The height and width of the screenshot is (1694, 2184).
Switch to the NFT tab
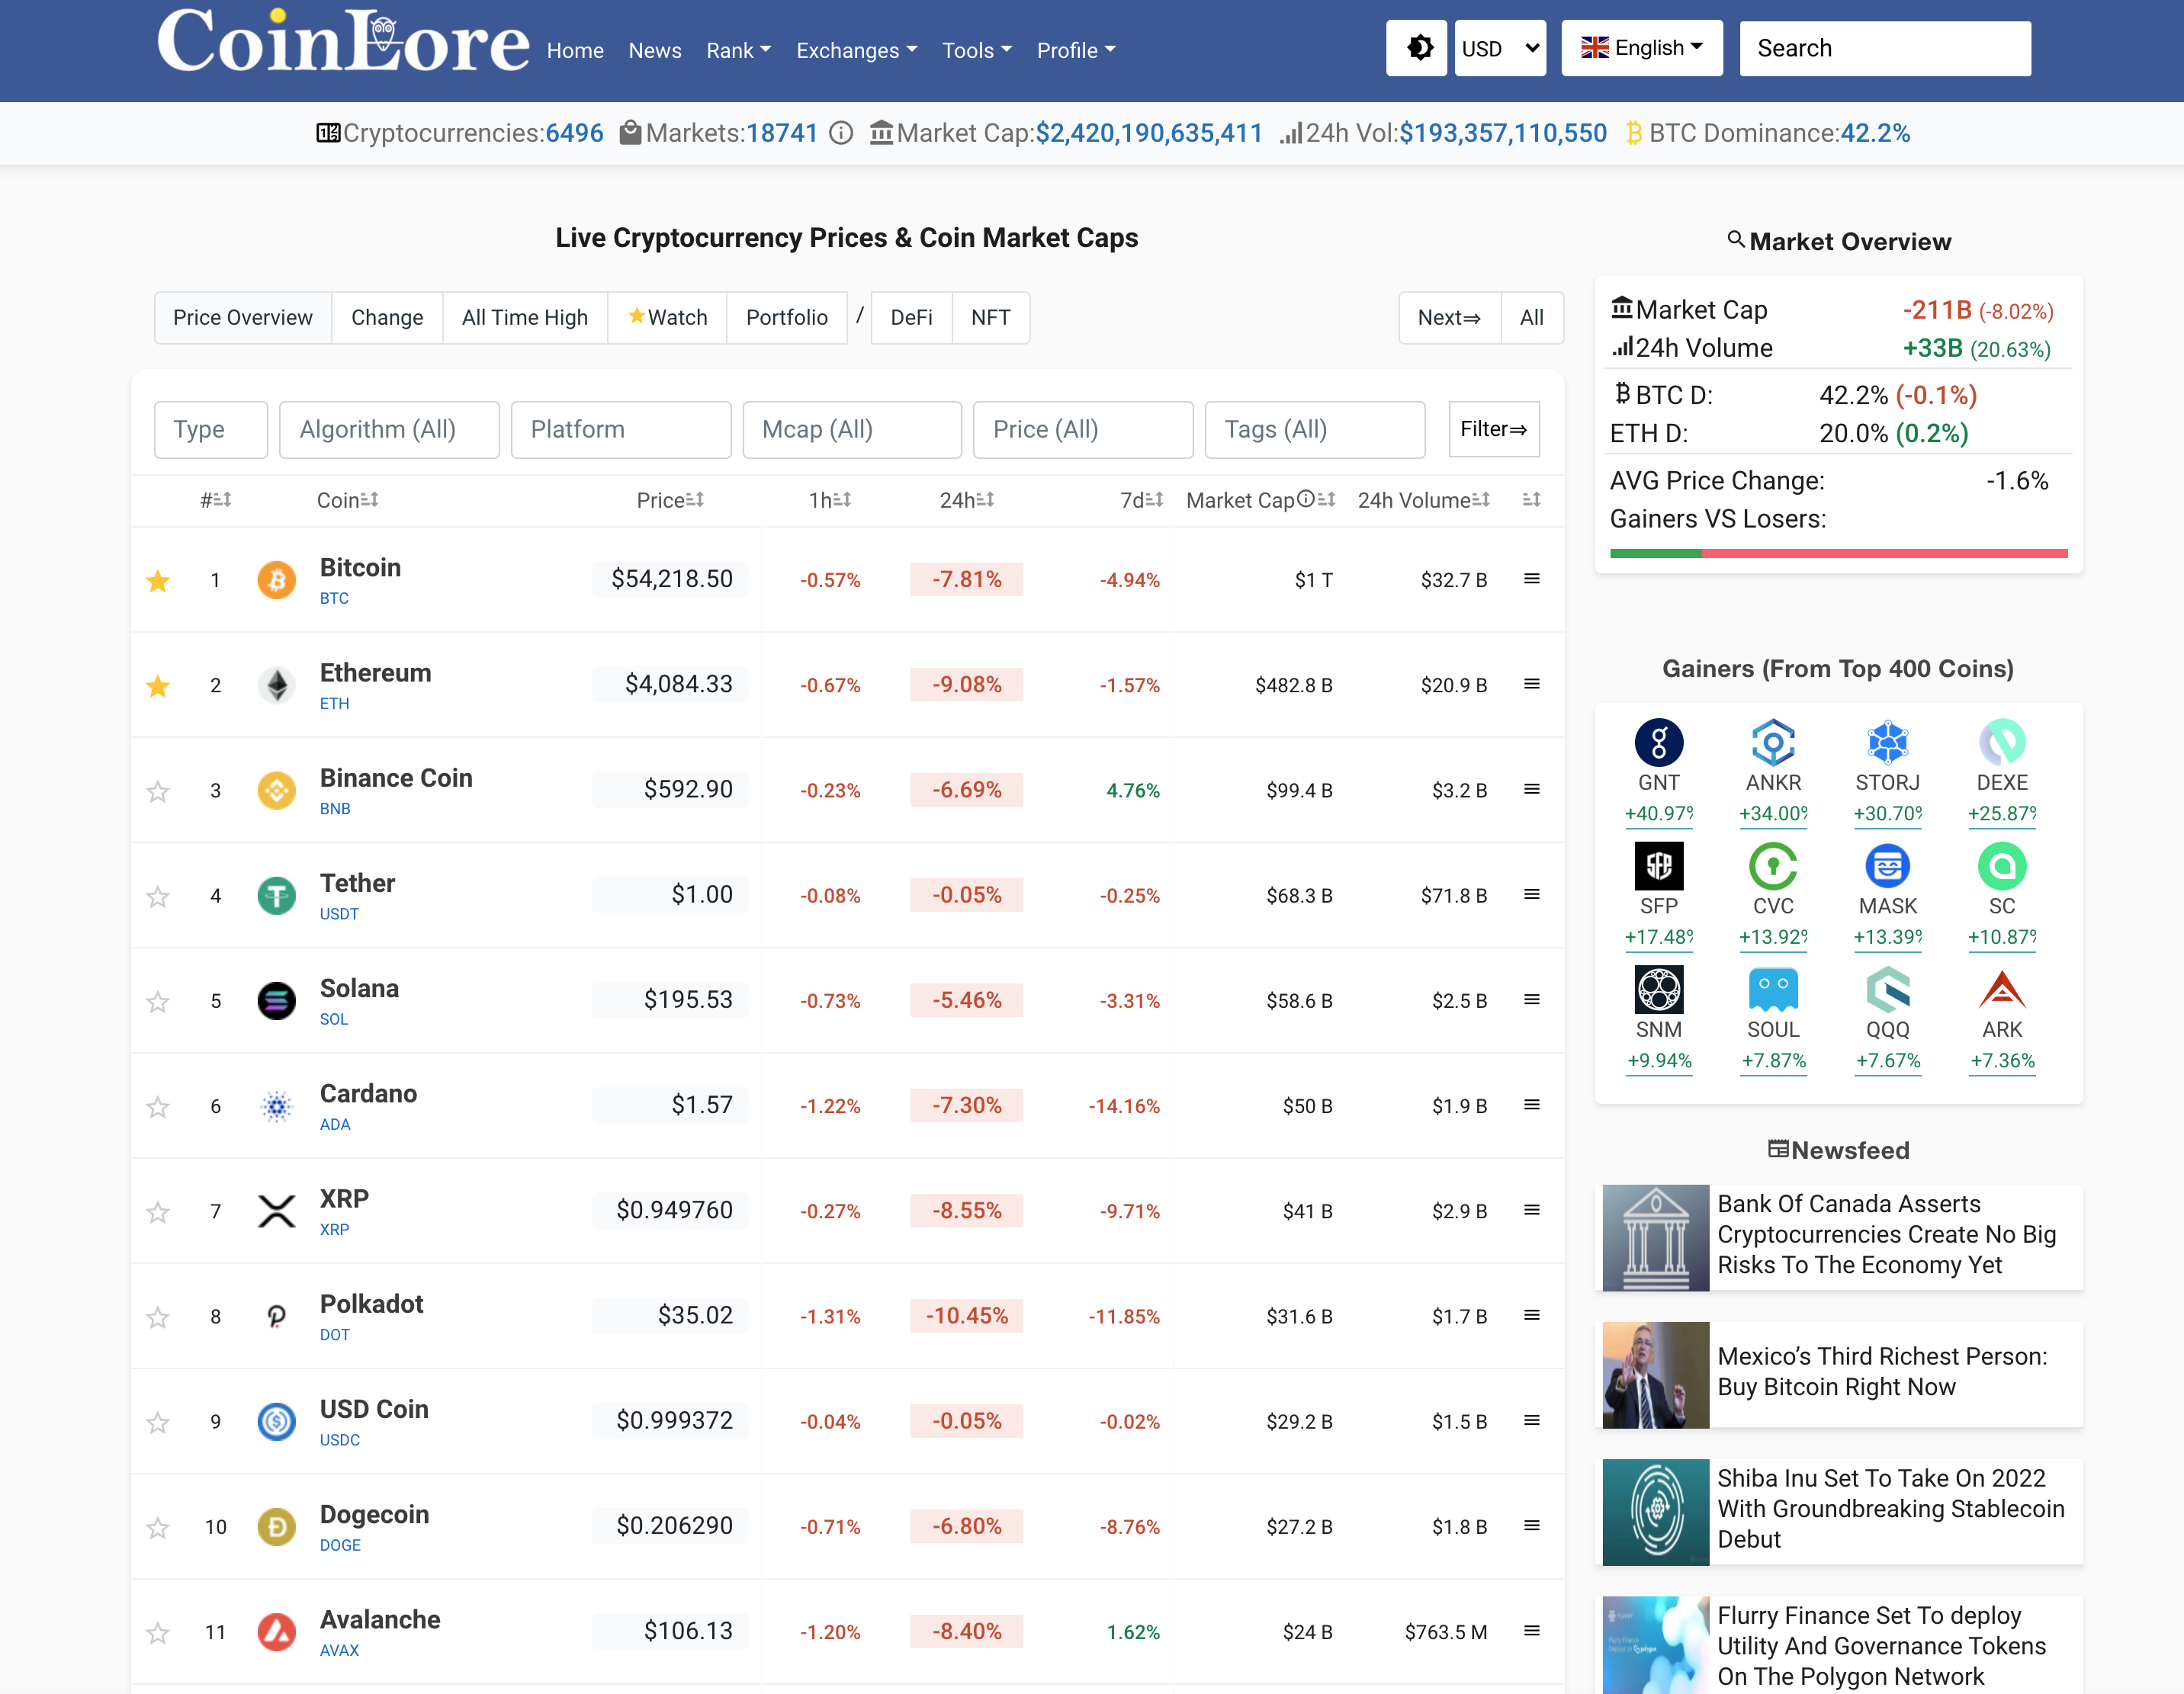(986, 319)
